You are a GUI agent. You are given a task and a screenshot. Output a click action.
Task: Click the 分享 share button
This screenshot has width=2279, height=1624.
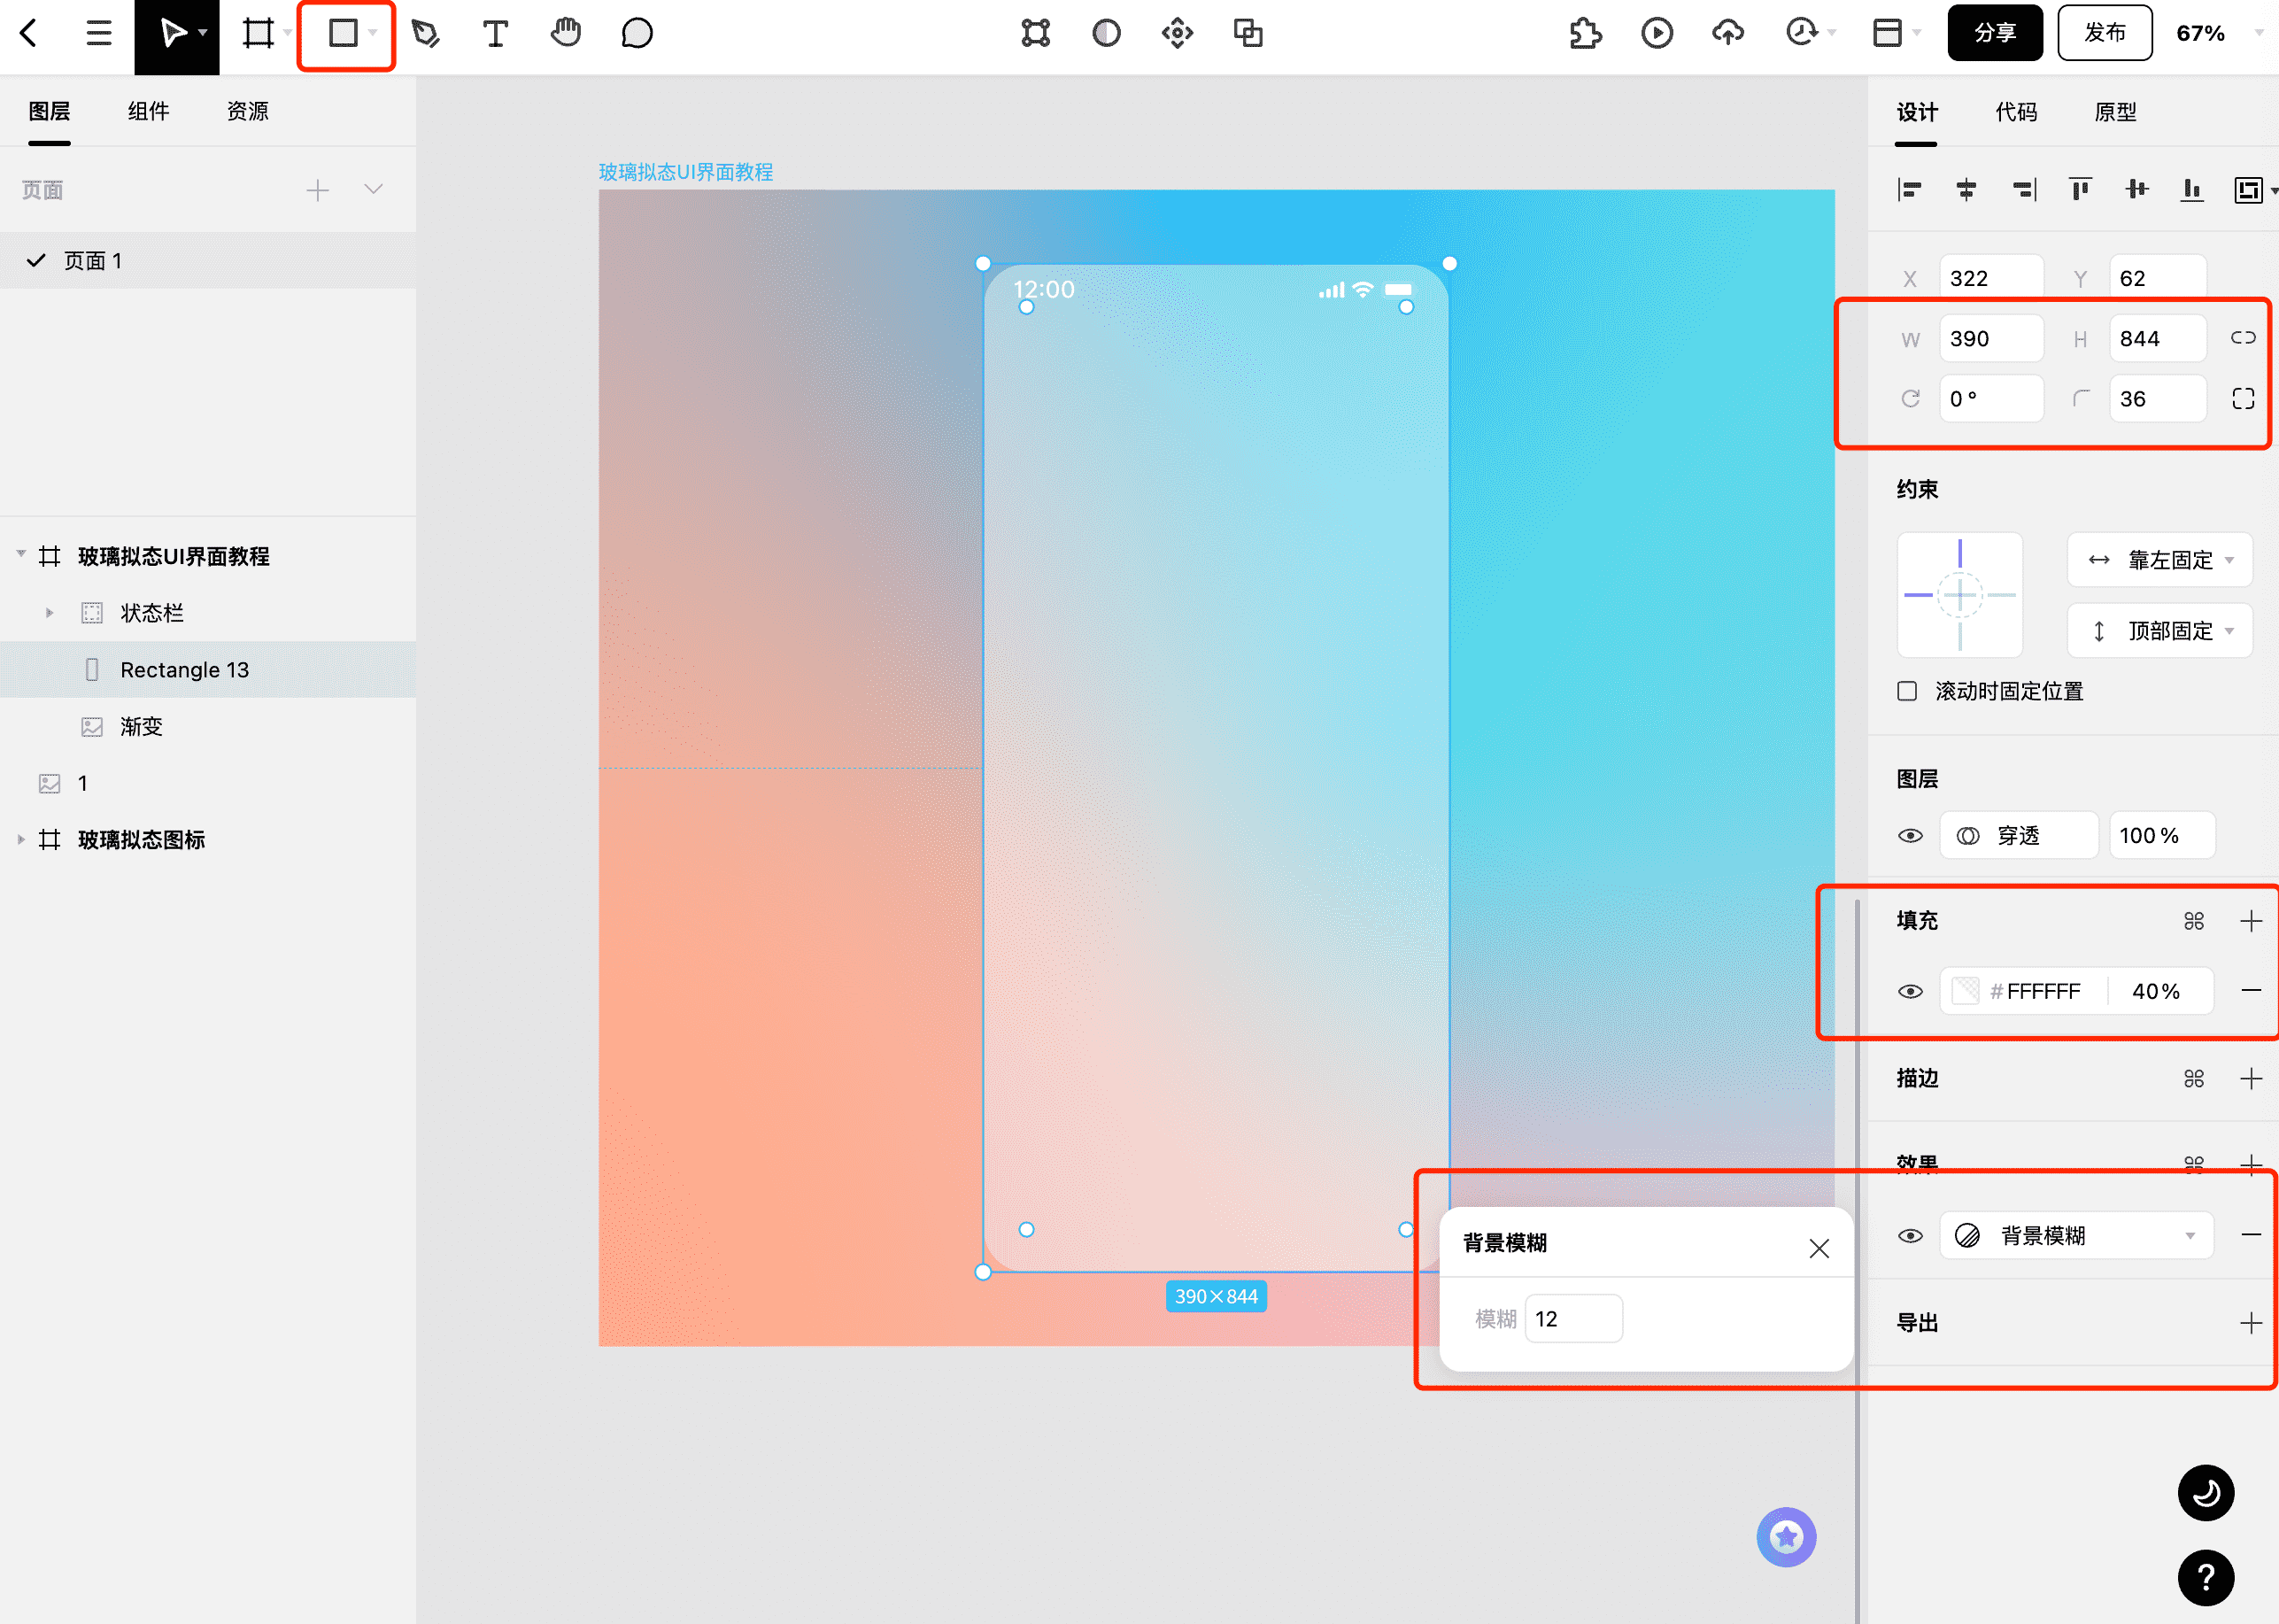pyautogui.click(x=1994, y=33)
